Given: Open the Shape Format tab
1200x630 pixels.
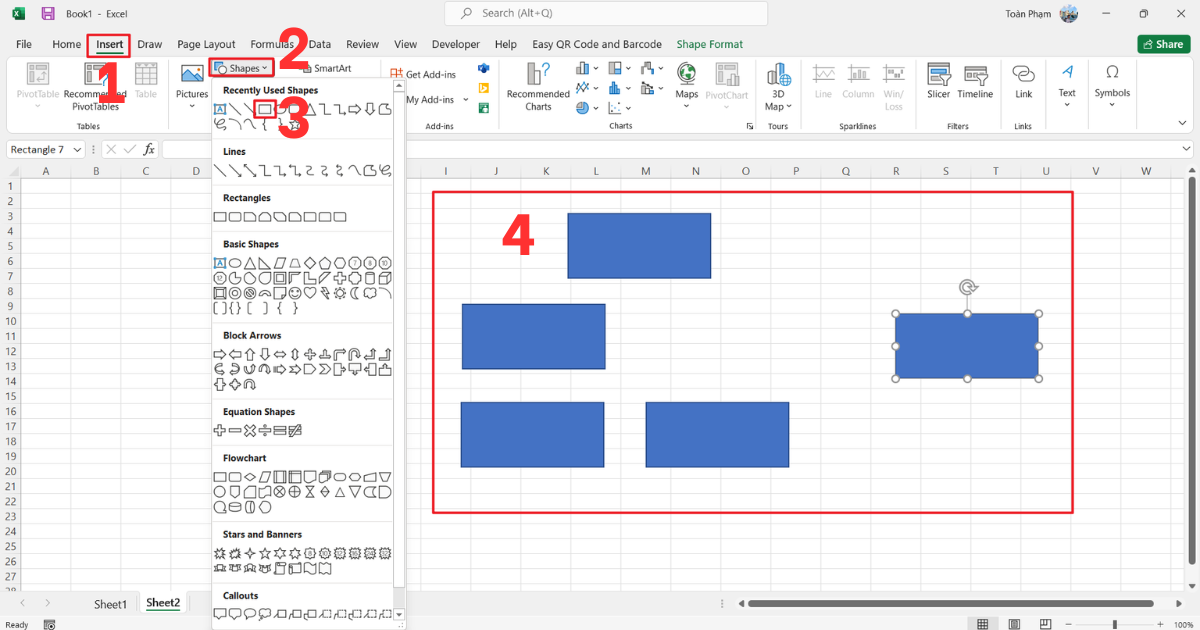Looking at the screenshot, I should (x=710, y=44).
